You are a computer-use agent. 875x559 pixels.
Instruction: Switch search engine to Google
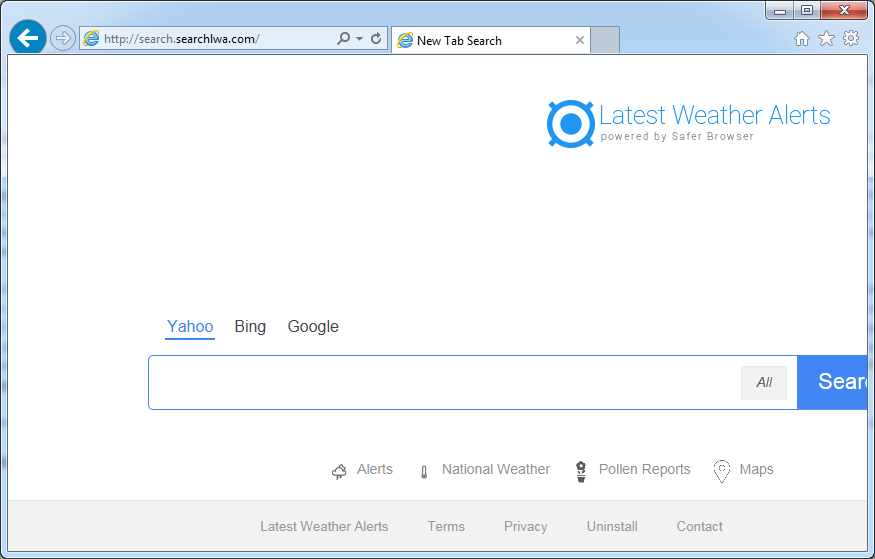pos(313,326)
